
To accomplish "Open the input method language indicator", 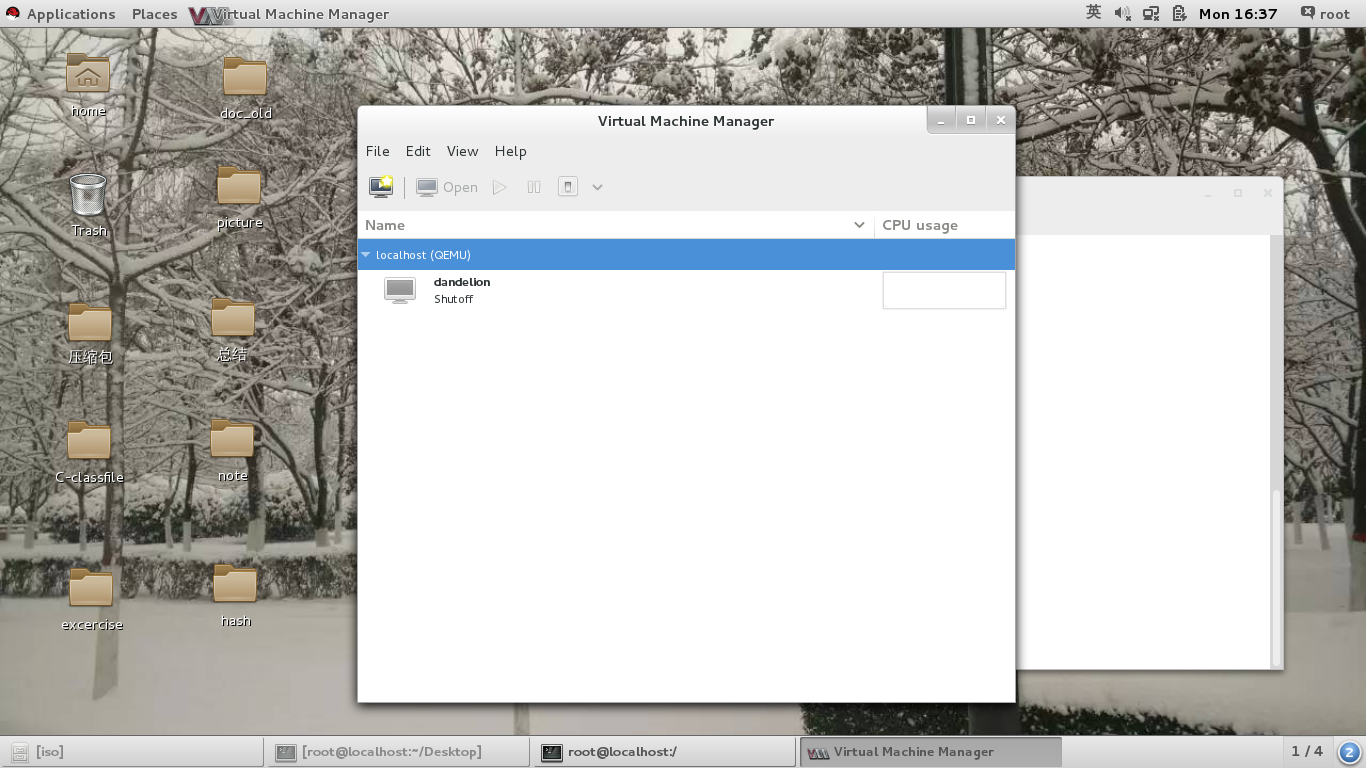I will (1093, 13).
